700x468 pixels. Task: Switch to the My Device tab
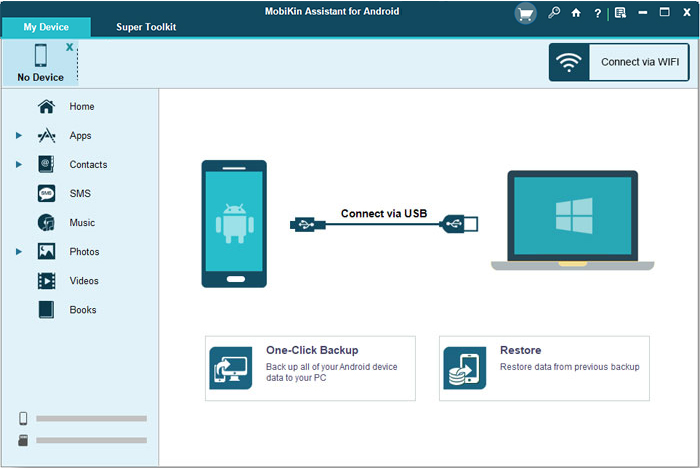point(46,27)
